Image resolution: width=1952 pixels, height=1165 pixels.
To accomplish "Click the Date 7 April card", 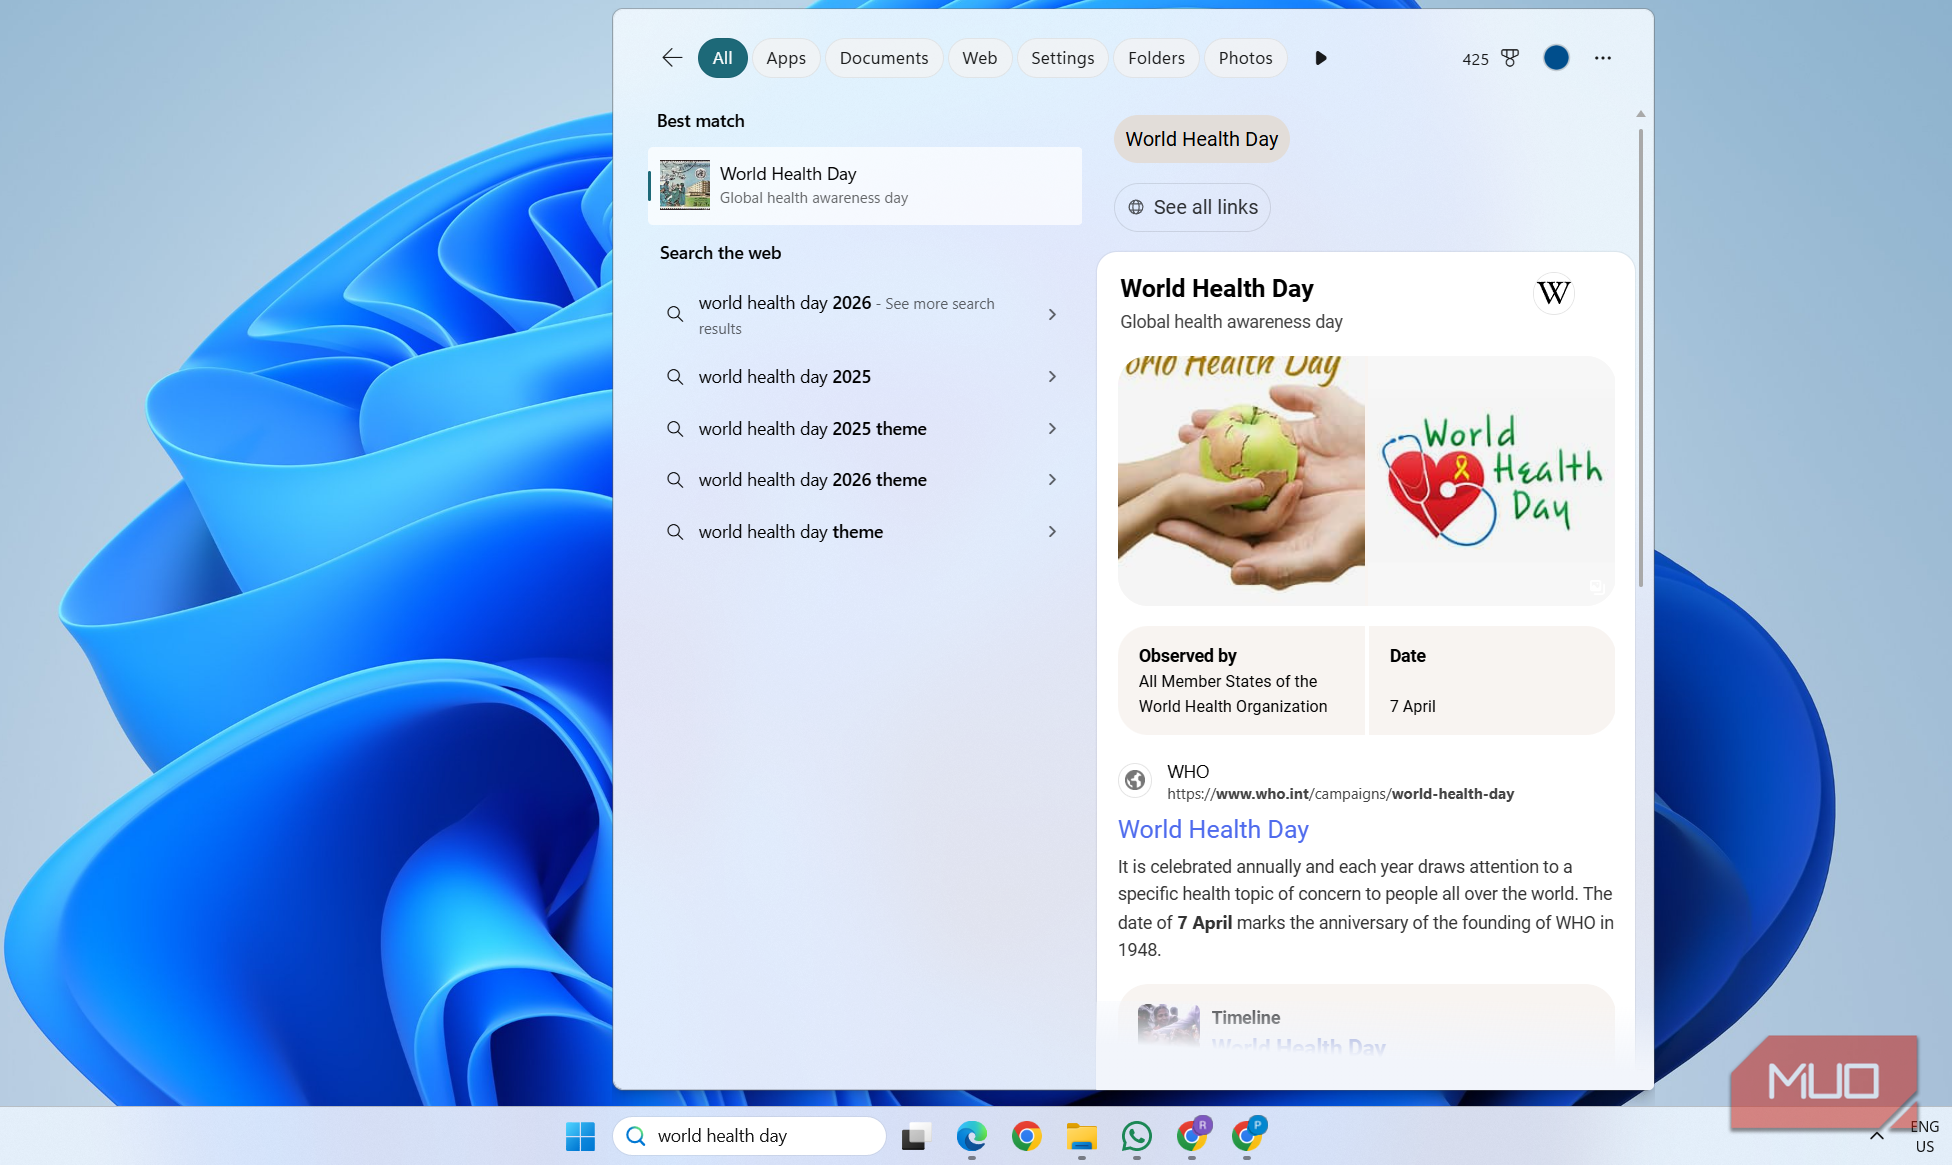I will pos(1491,681).
